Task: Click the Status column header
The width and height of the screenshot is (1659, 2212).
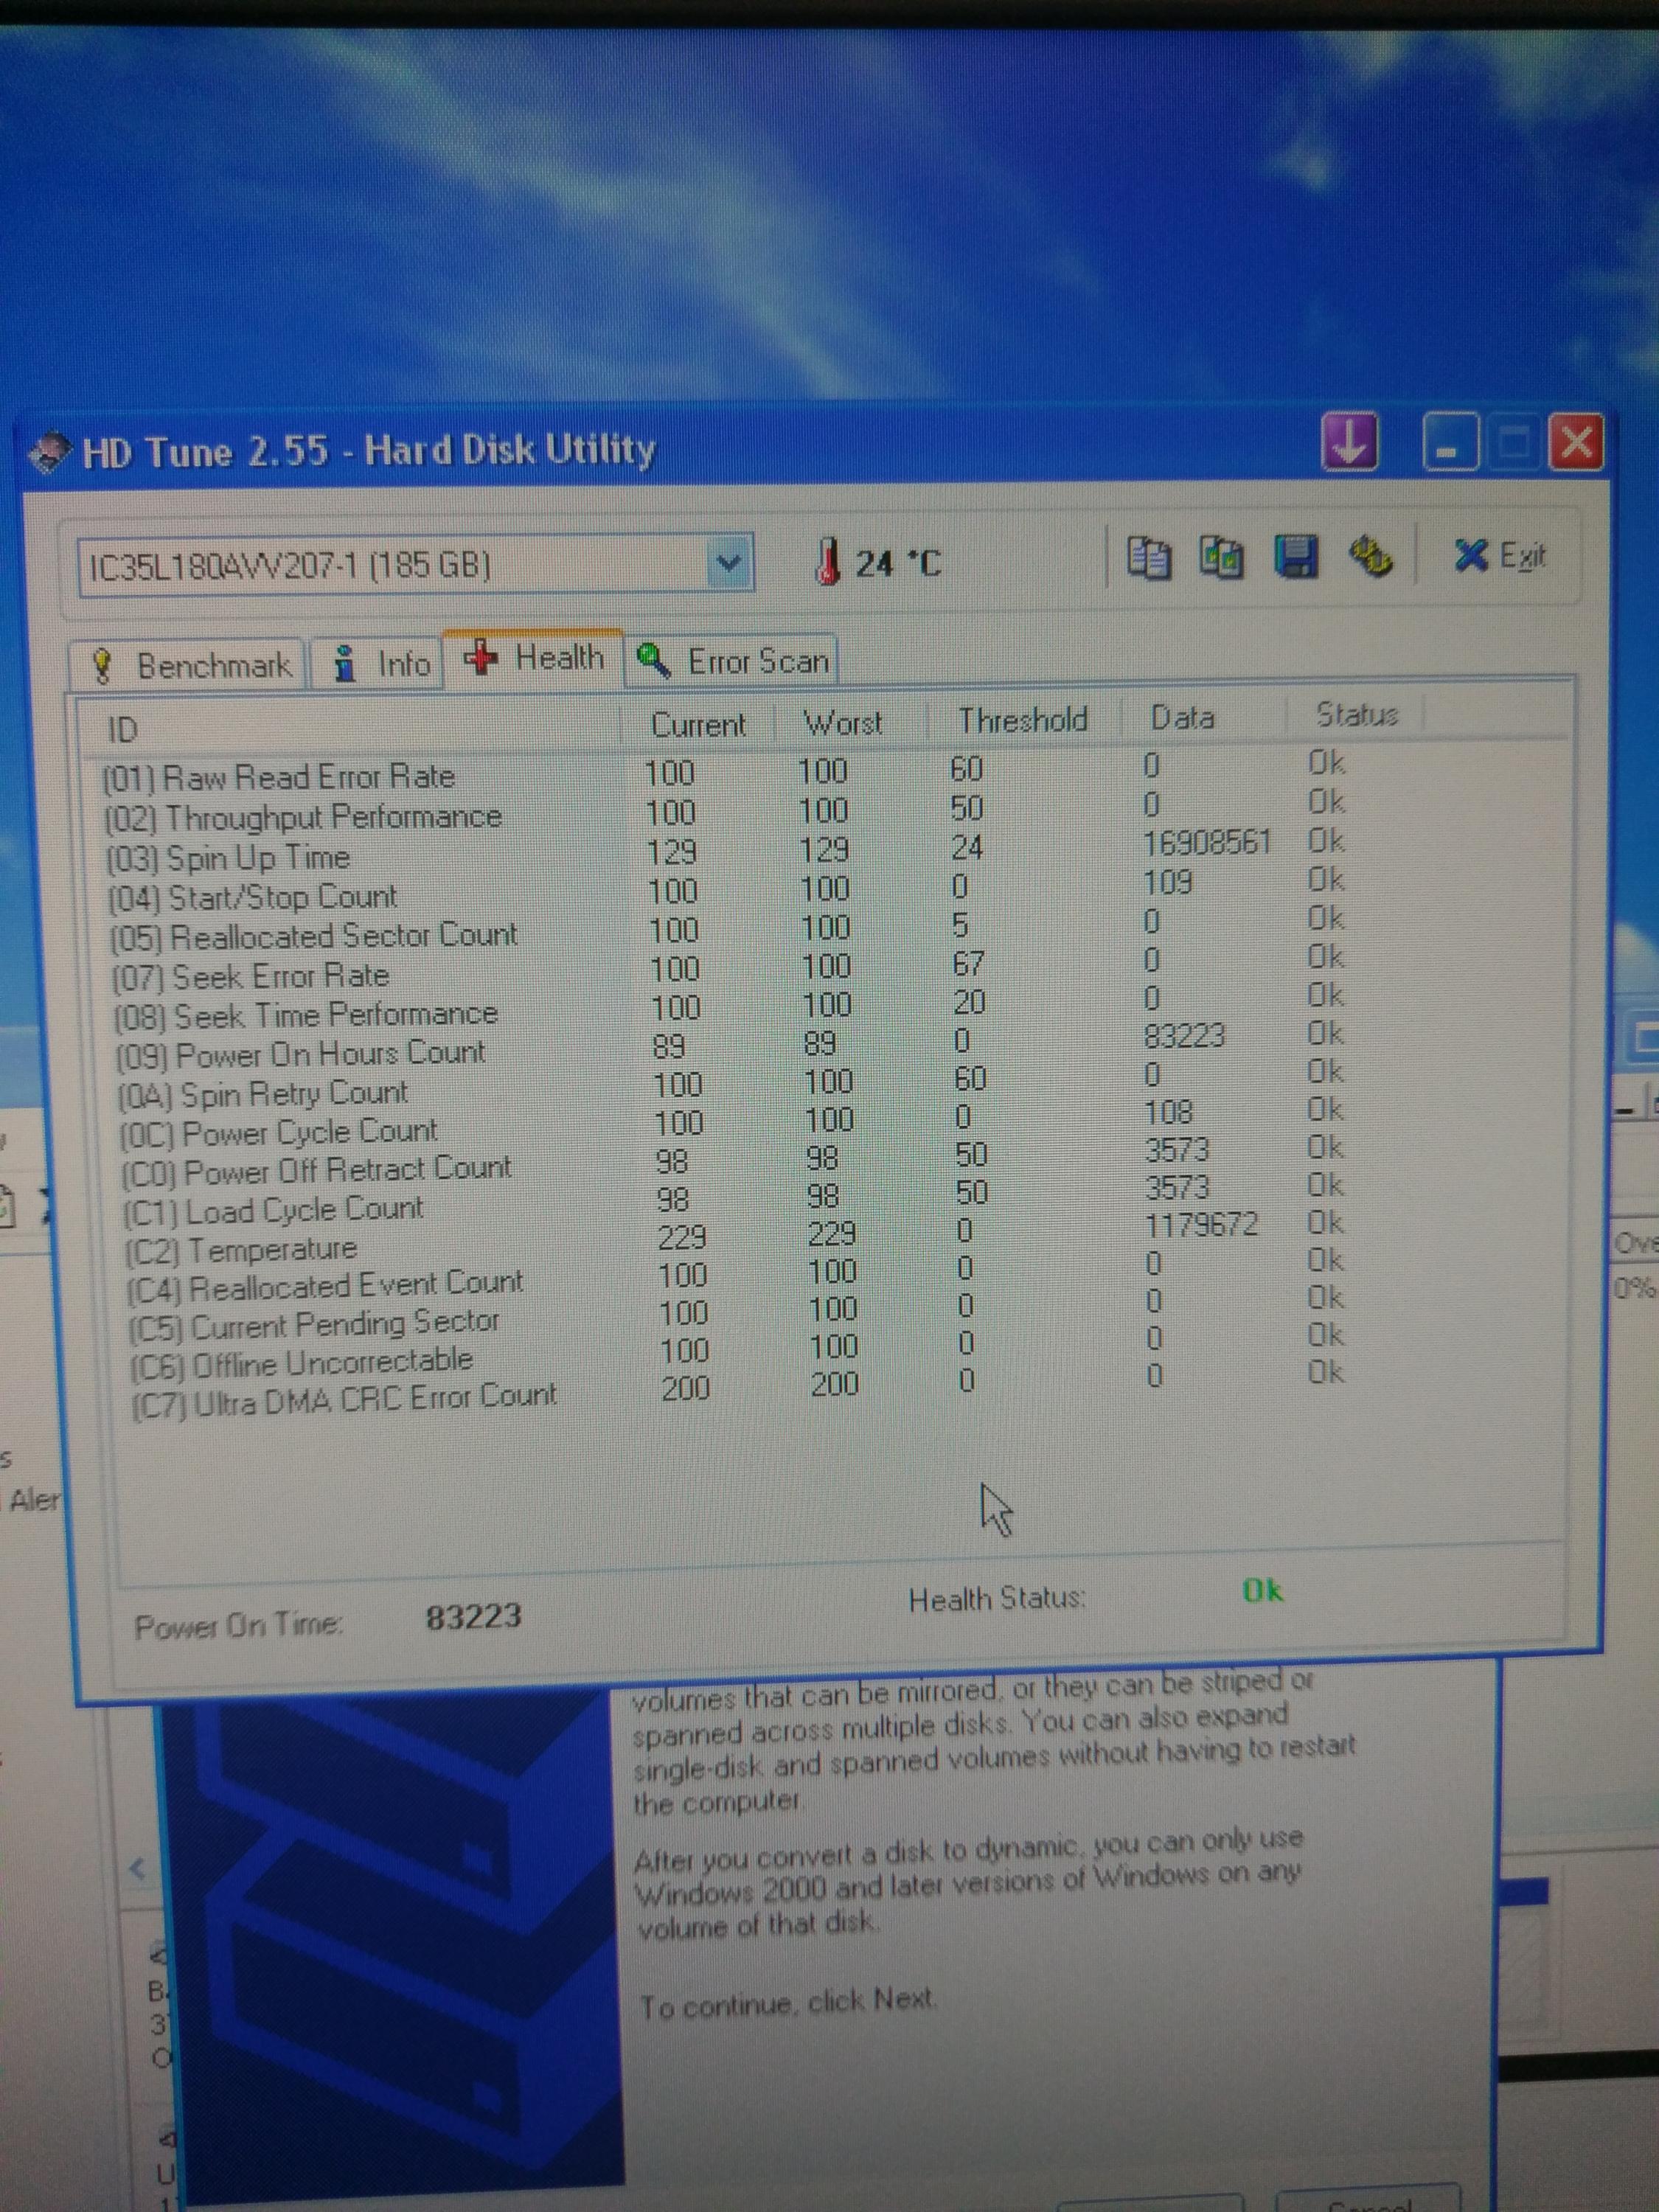Action: click(1356, 714)
